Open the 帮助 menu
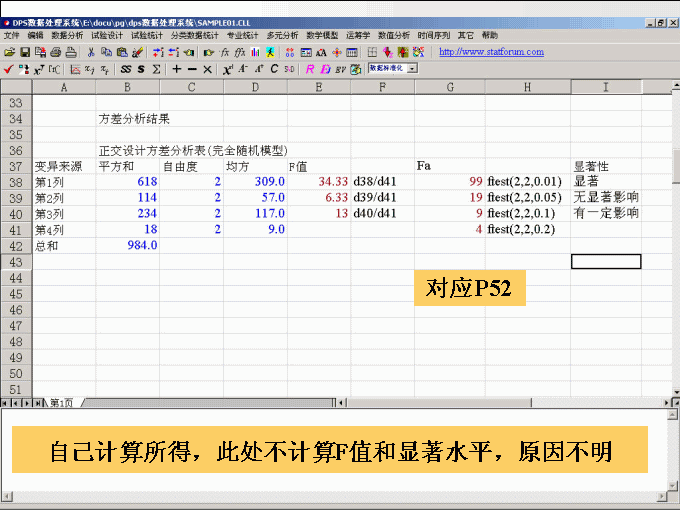Screen dimensions: 680x510 [490, 35]
